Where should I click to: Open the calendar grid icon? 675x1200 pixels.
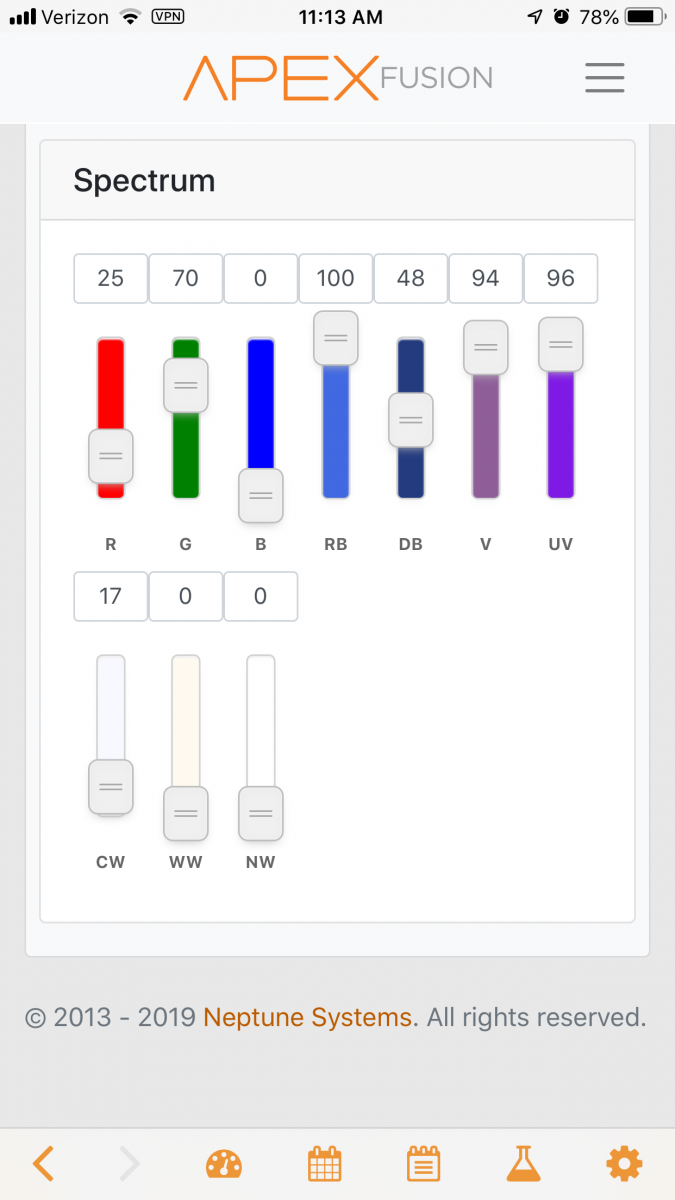[x=324, y=1164]
